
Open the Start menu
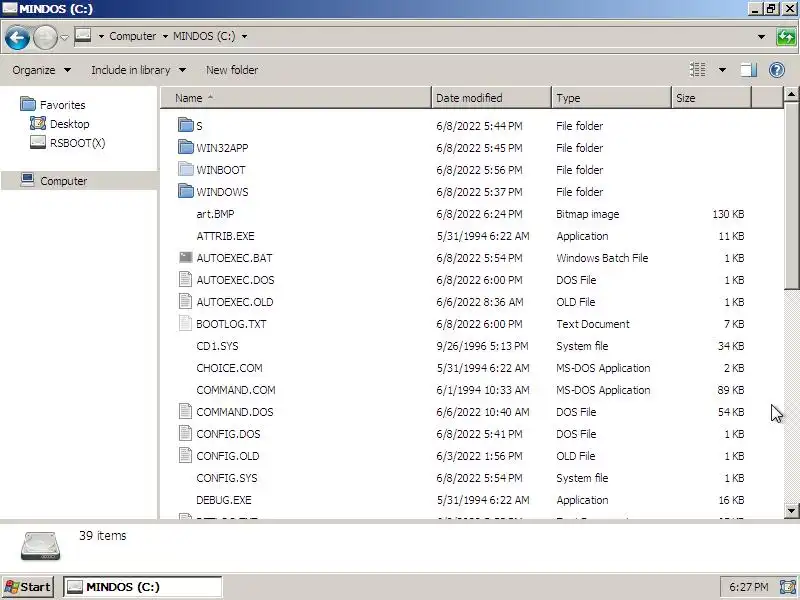28,587
